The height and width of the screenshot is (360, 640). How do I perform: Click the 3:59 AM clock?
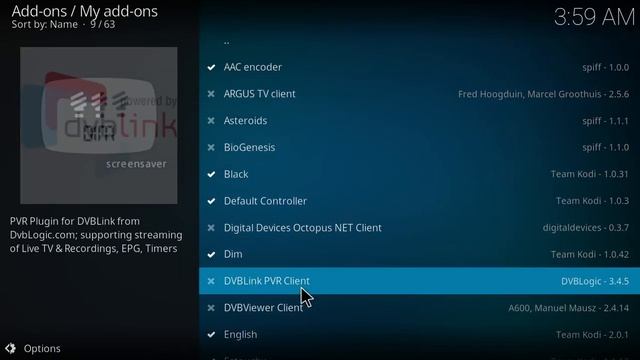pyautogui.click(x=594, y=17)
